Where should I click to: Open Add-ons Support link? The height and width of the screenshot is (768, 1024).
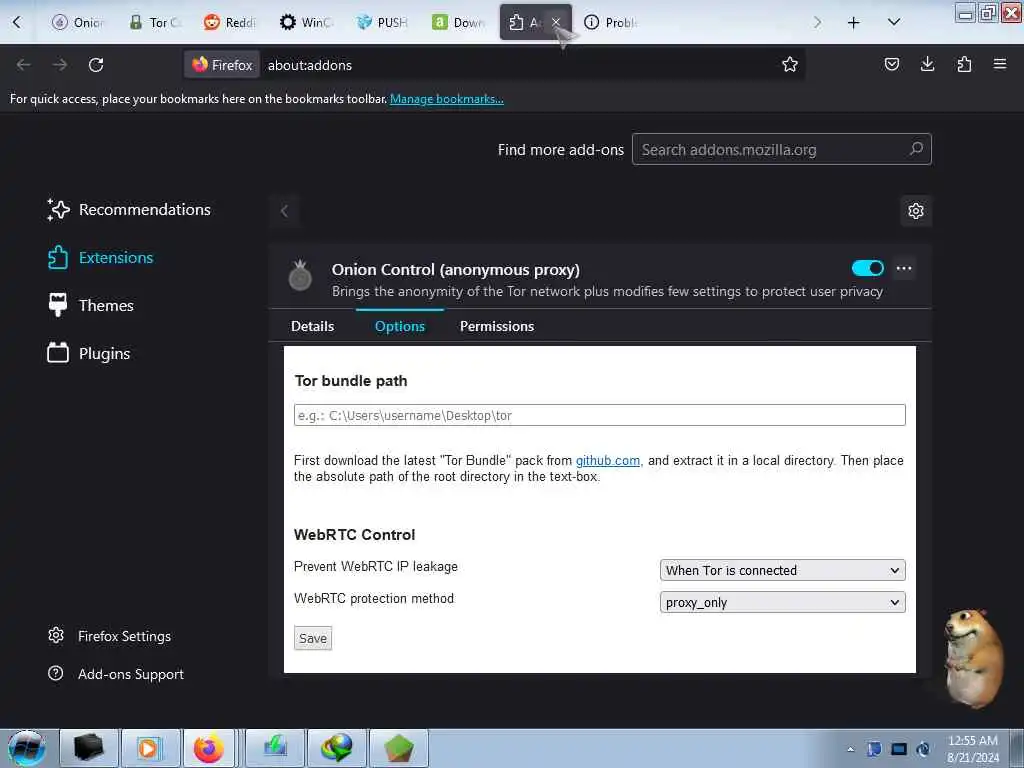coord(117,674)
